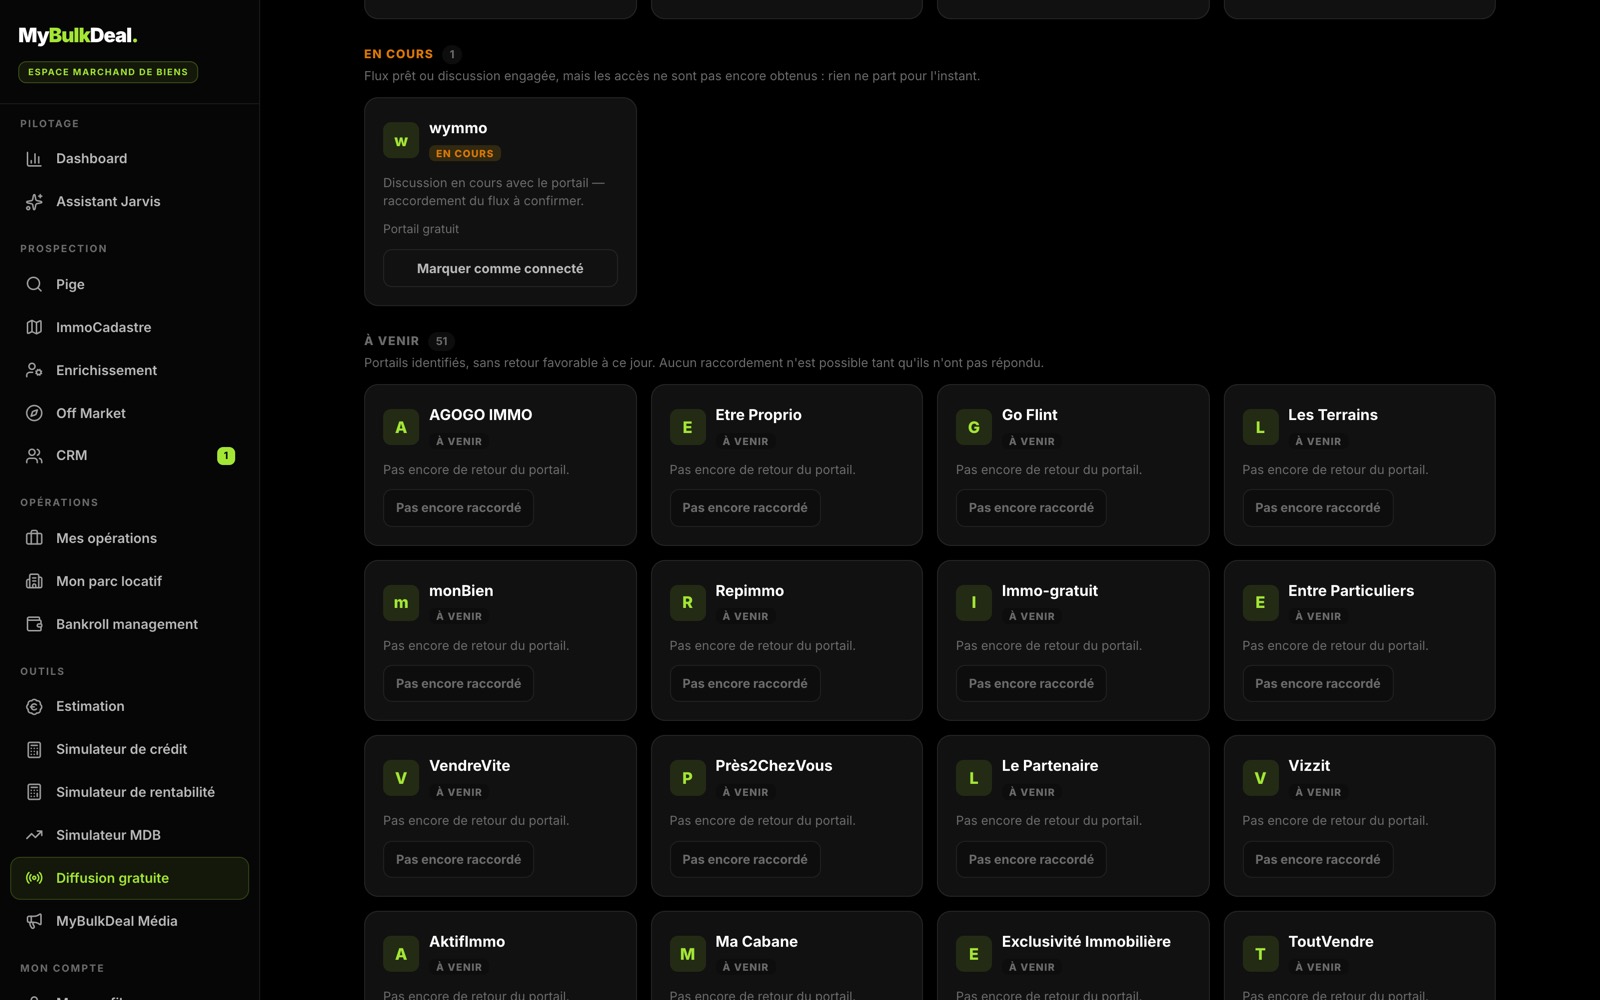The height and width of the screenshot is (1000, 1600).
Task: Click the Mon parc locatif building icon
Action: coord(34,582)
